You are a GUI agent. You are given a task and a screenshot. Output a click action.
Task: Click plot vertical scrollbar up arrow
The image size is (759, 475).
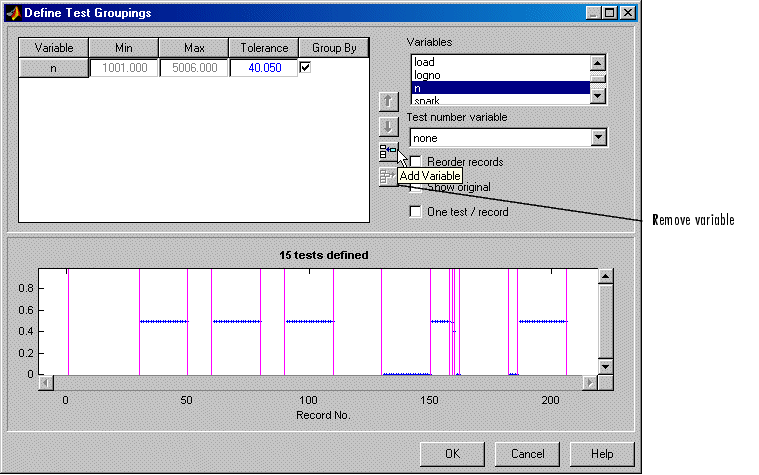pyautogui.click(x=606, y=276)
